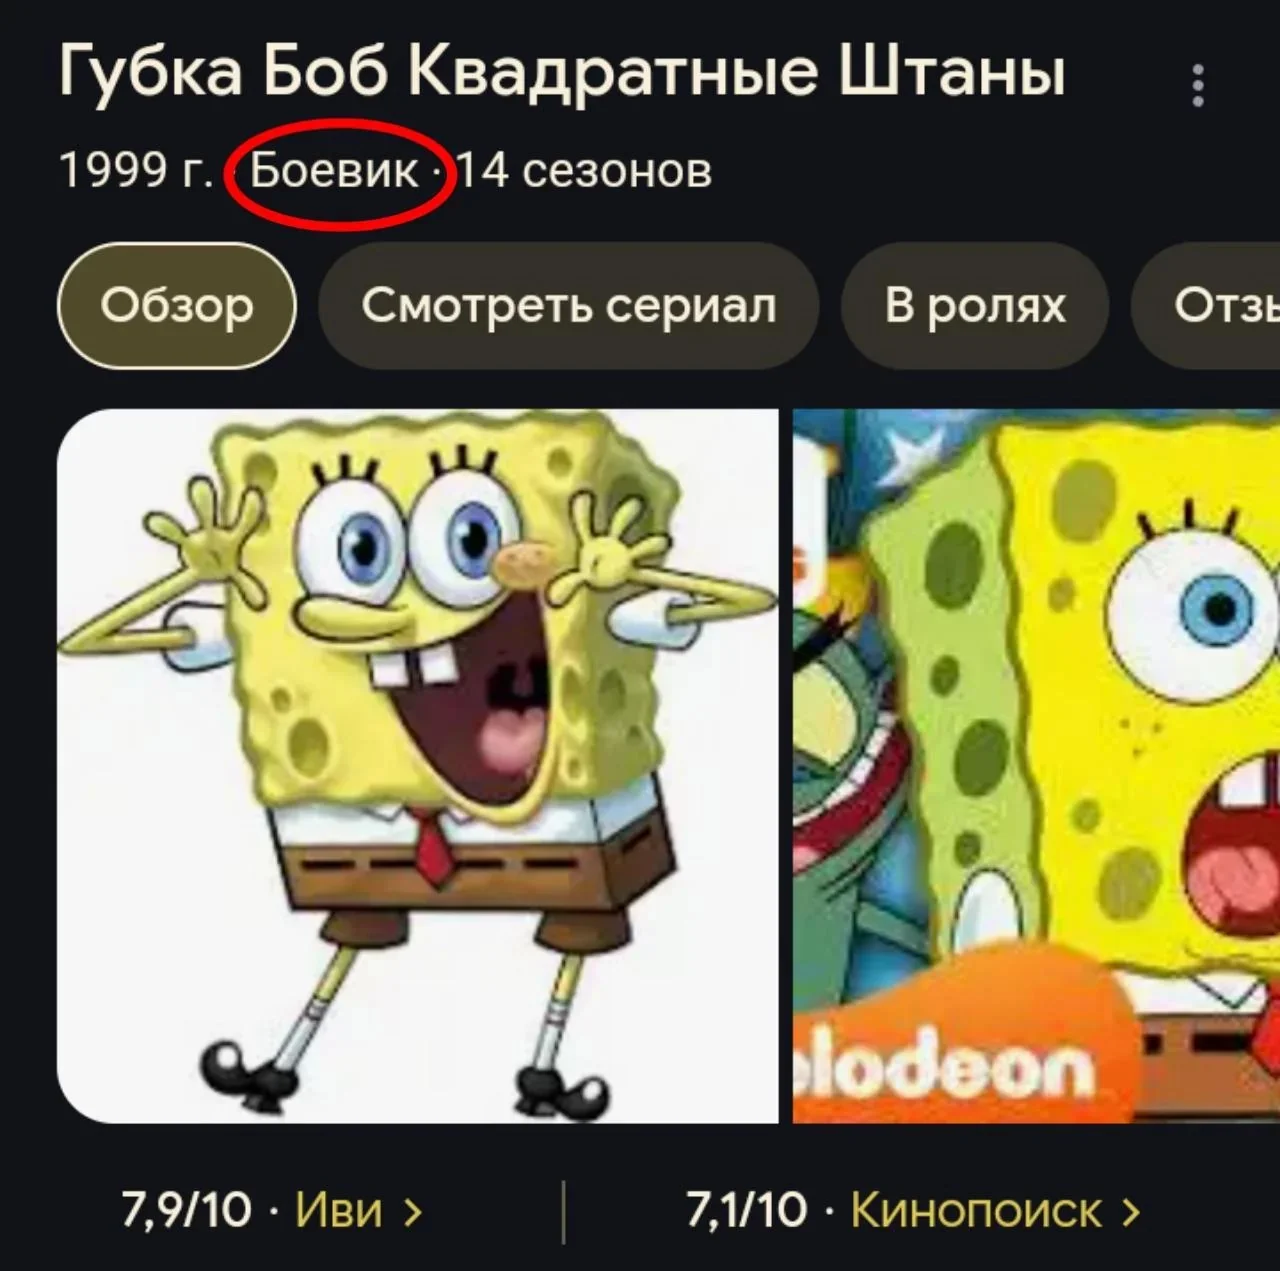Open the first SpongeBob image thumbnail
Screen dimensions: 1280x1271
[x=418, y=766]
